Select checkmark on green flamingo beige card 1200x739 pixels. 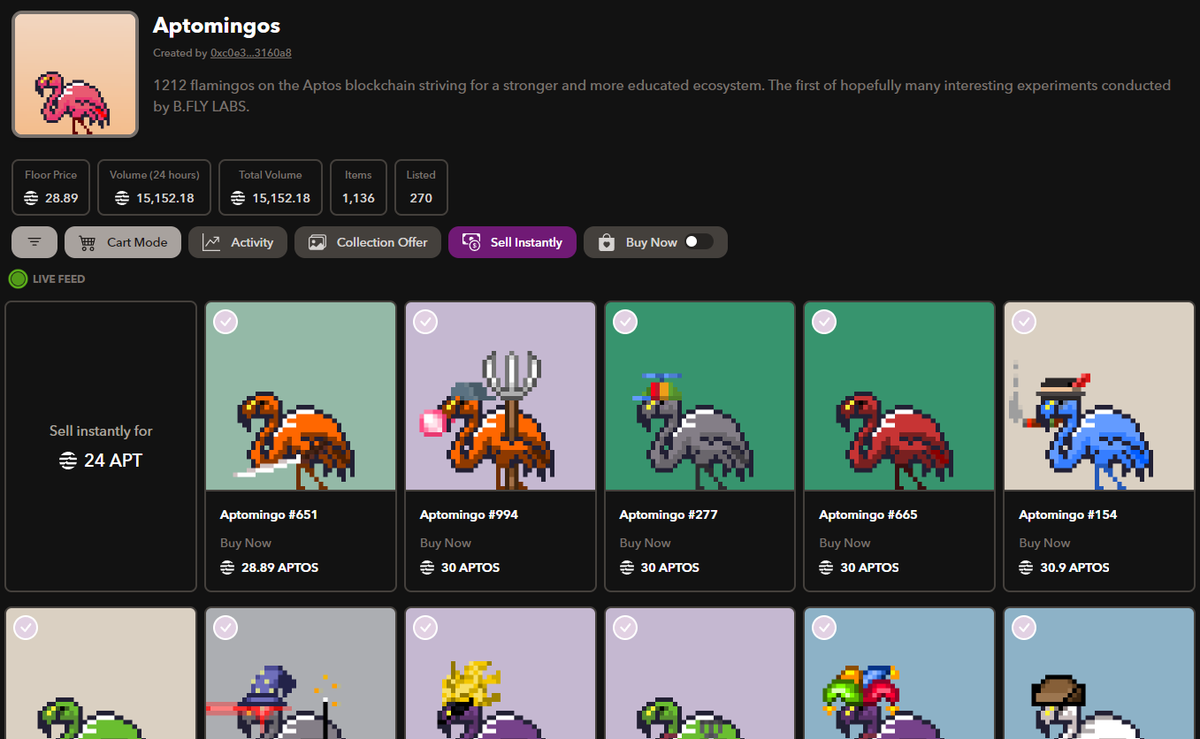coord(26,627)
